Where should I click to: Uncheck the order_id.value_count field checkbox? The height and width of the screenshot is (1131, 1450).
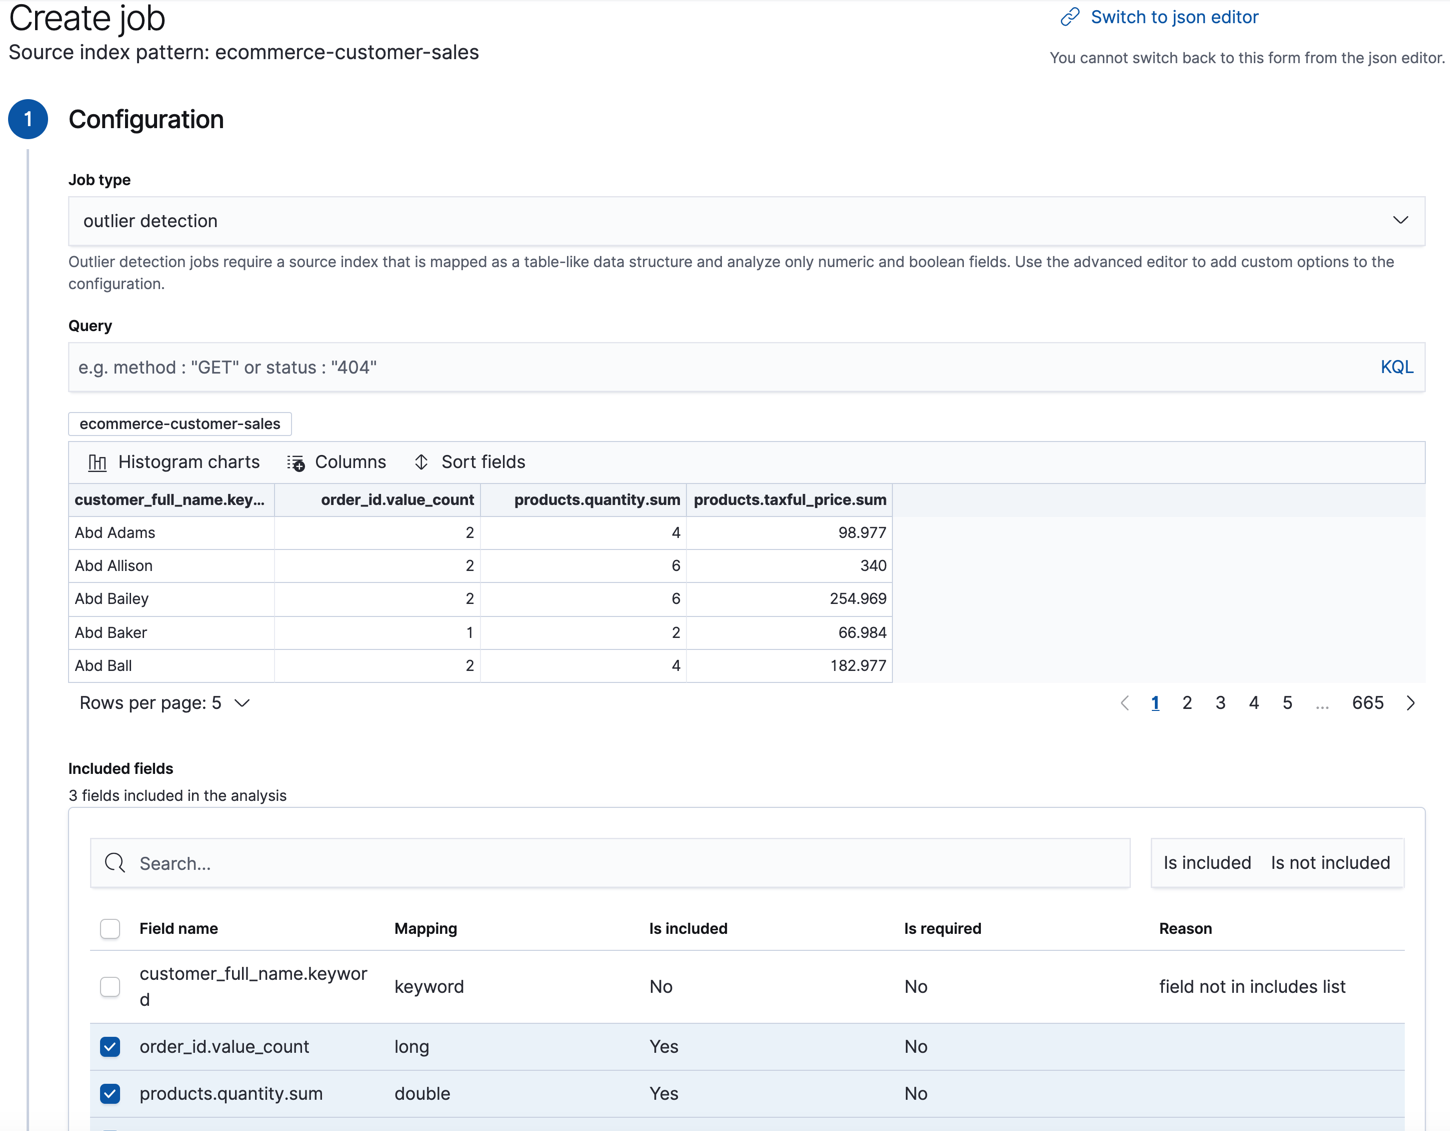pos(110,1046)
